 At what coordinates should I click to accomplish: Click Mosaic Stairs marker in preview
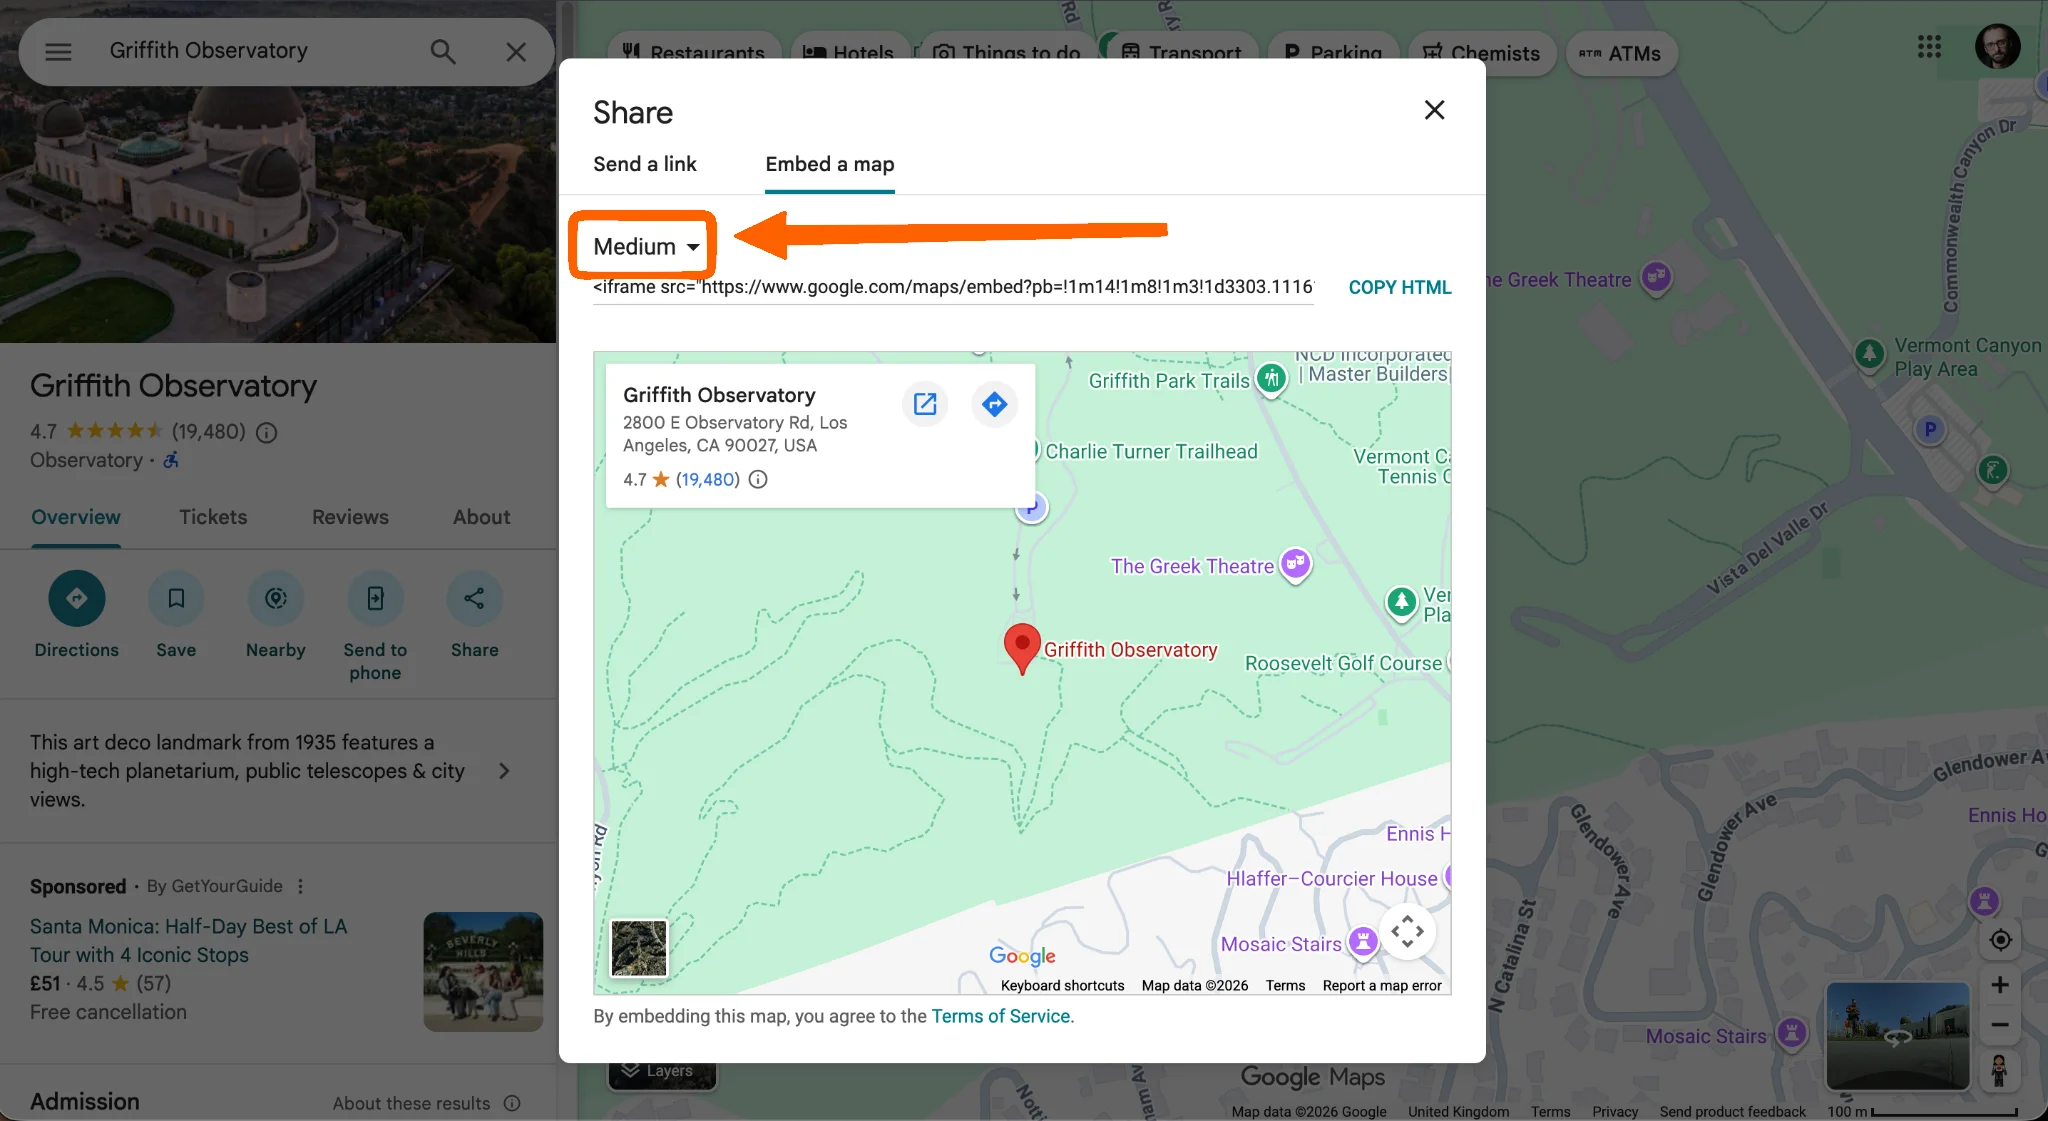1362,941
